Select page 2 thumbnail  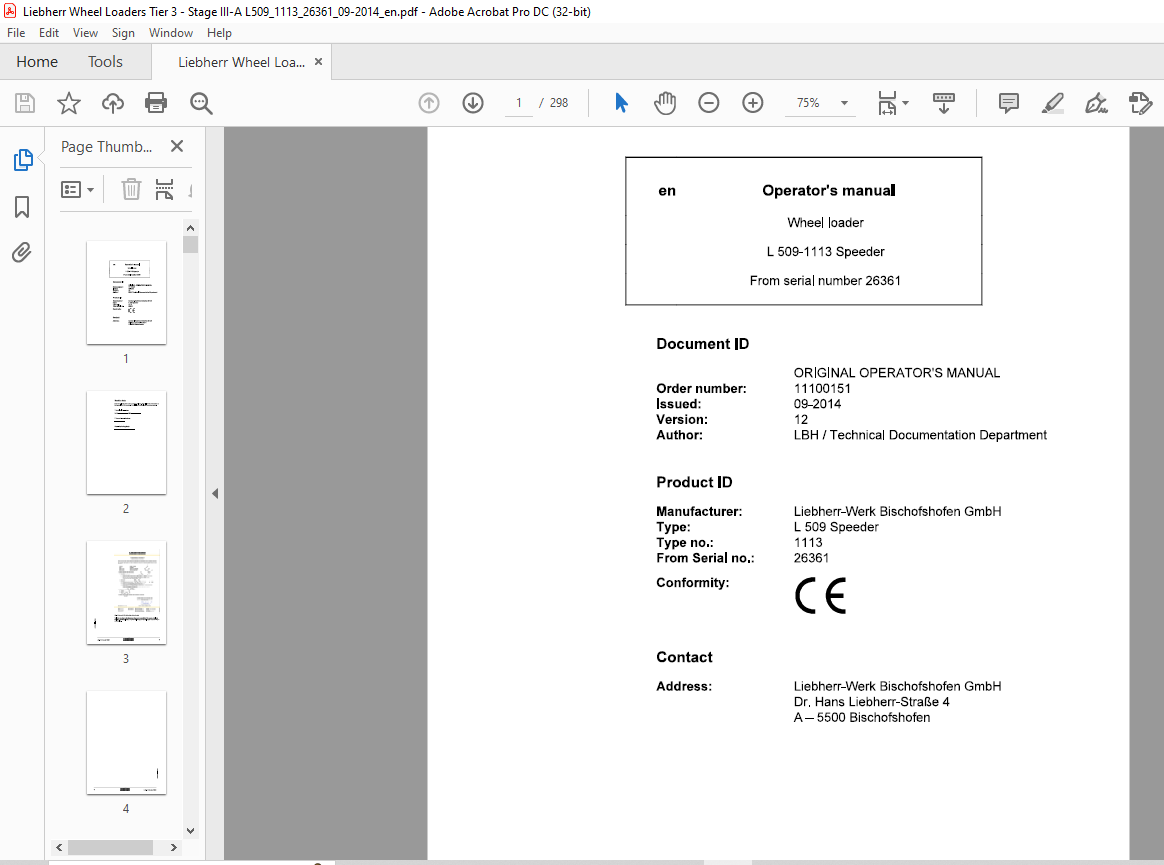pos(126,443)
